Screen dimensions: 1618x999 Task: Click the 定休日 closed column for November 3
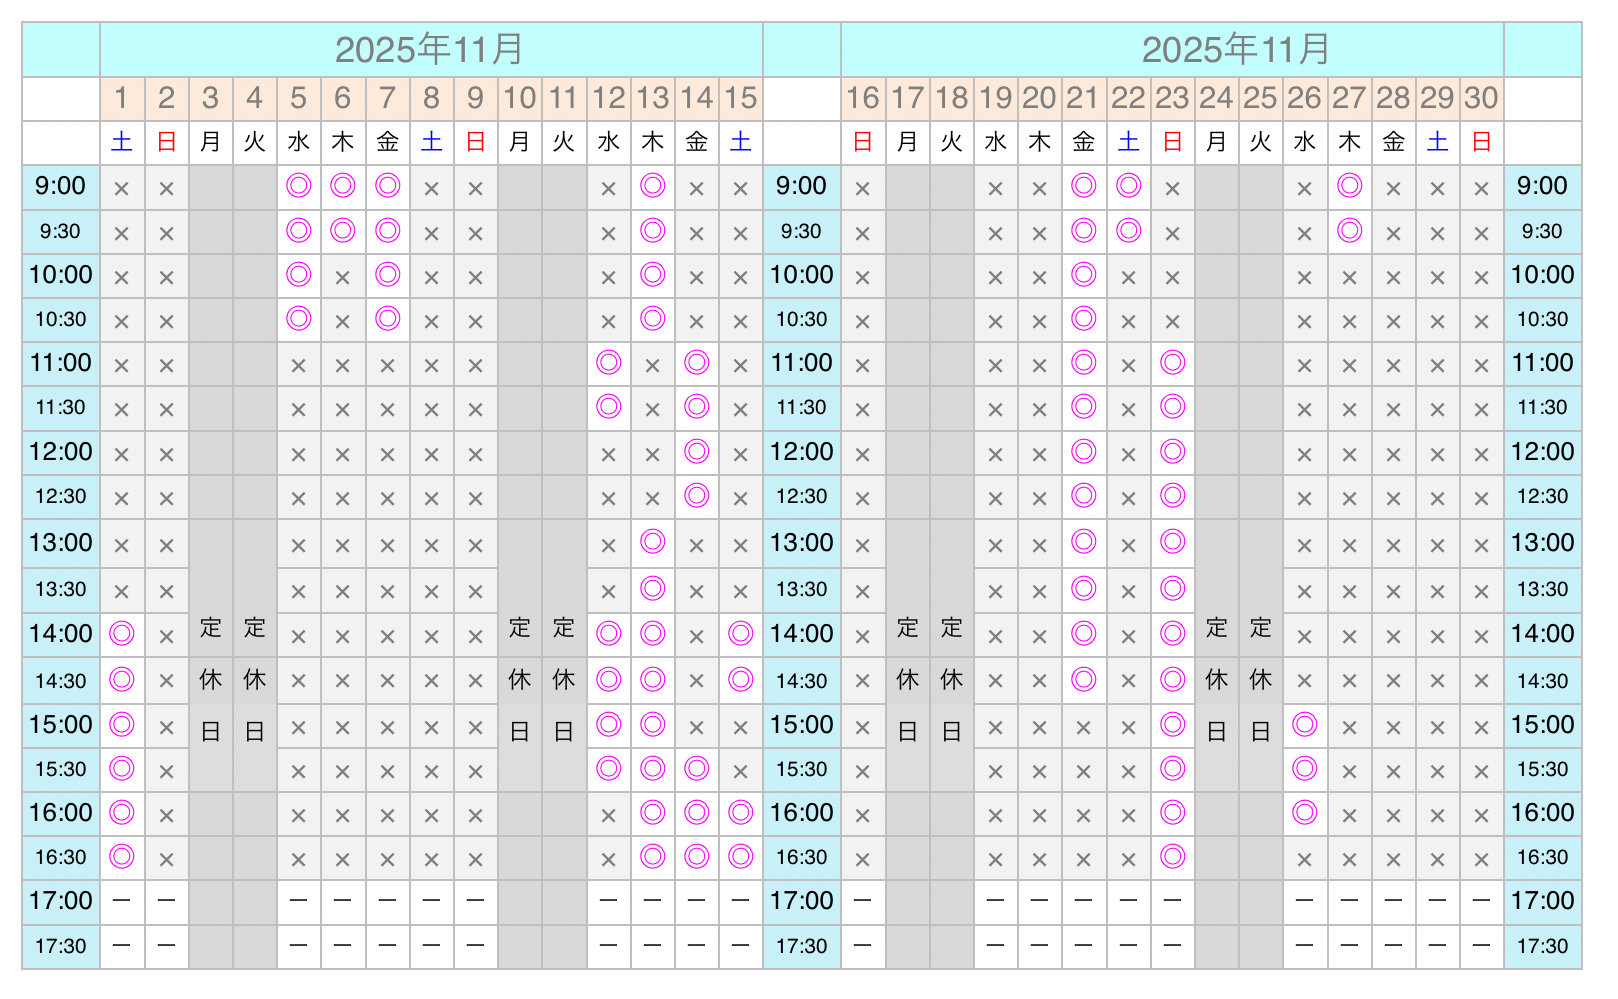point(210,680)
